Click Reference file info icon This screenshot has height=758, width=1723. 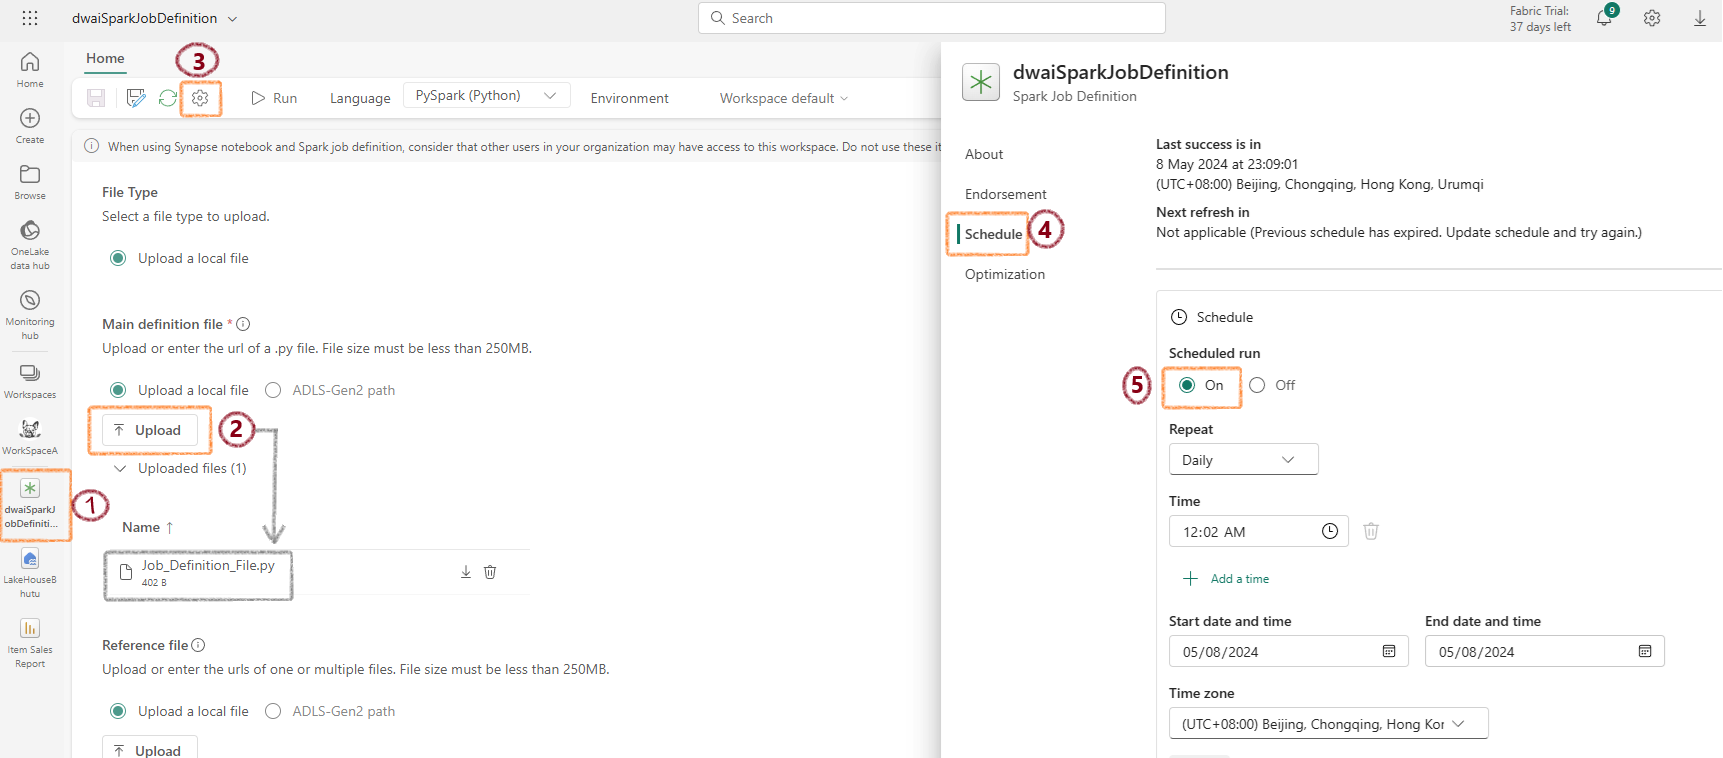click(198, 645)
